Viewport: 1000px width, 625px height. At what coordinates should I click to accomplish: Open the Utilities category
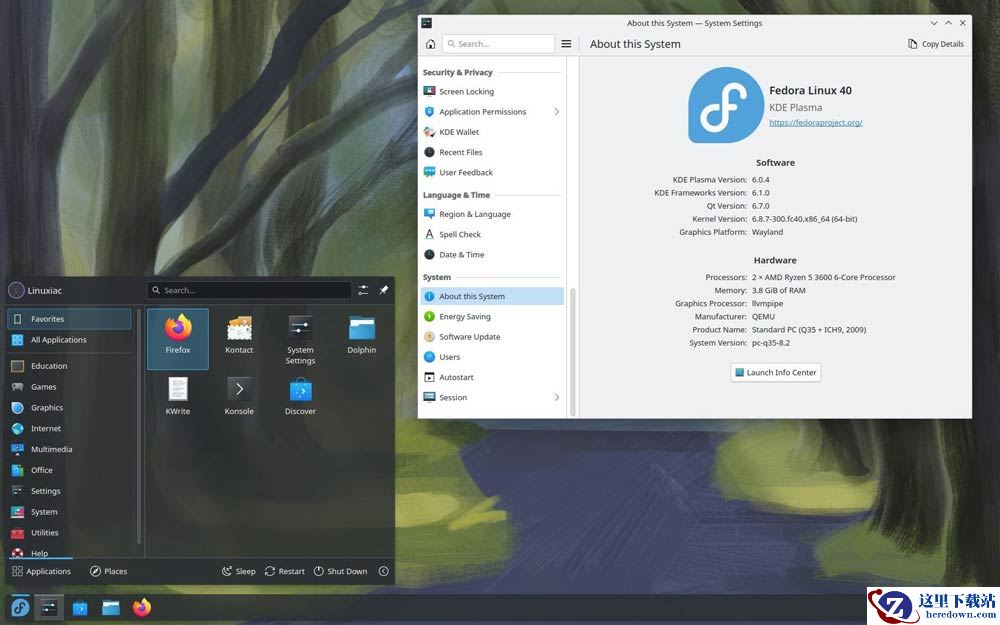click(x=69, y=533)
